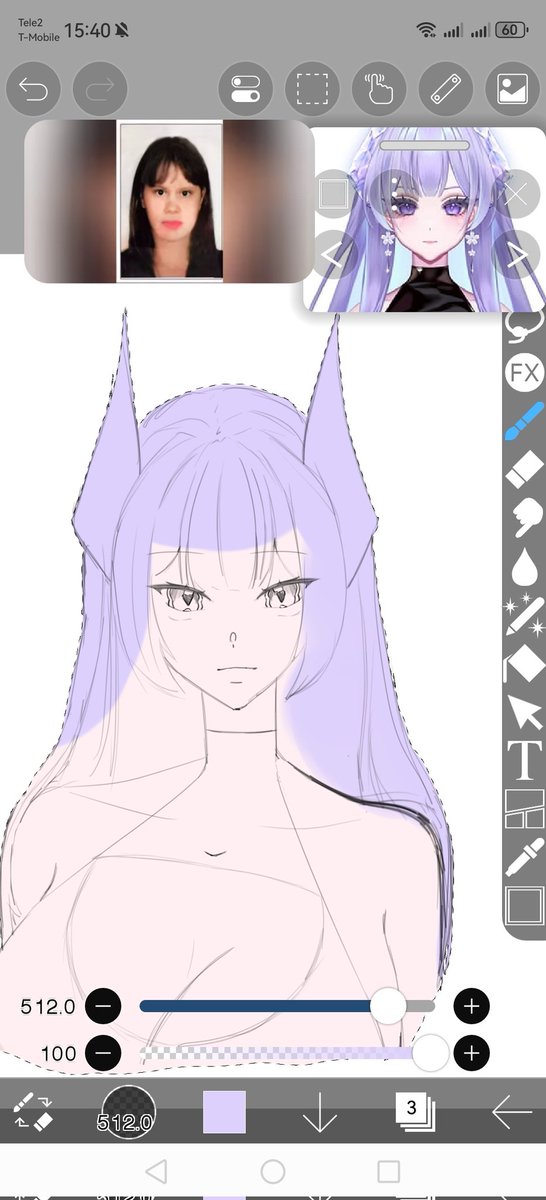Select the Eyedropper tool

point(524,857)
